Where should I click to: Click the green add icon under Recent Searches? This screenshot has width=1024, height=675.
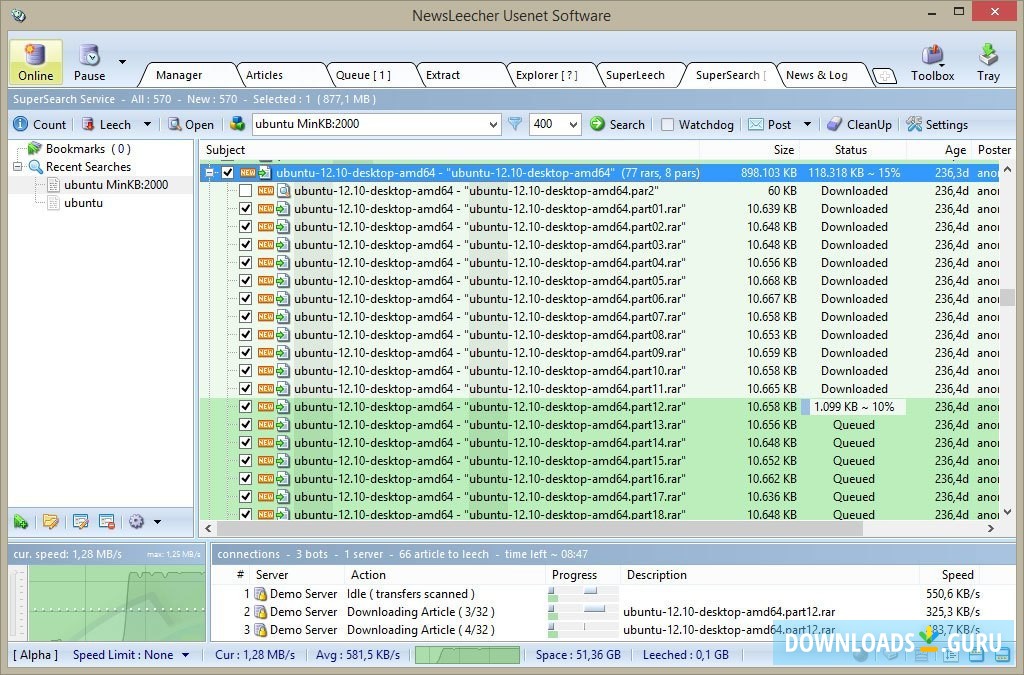(x=21, y=522)
